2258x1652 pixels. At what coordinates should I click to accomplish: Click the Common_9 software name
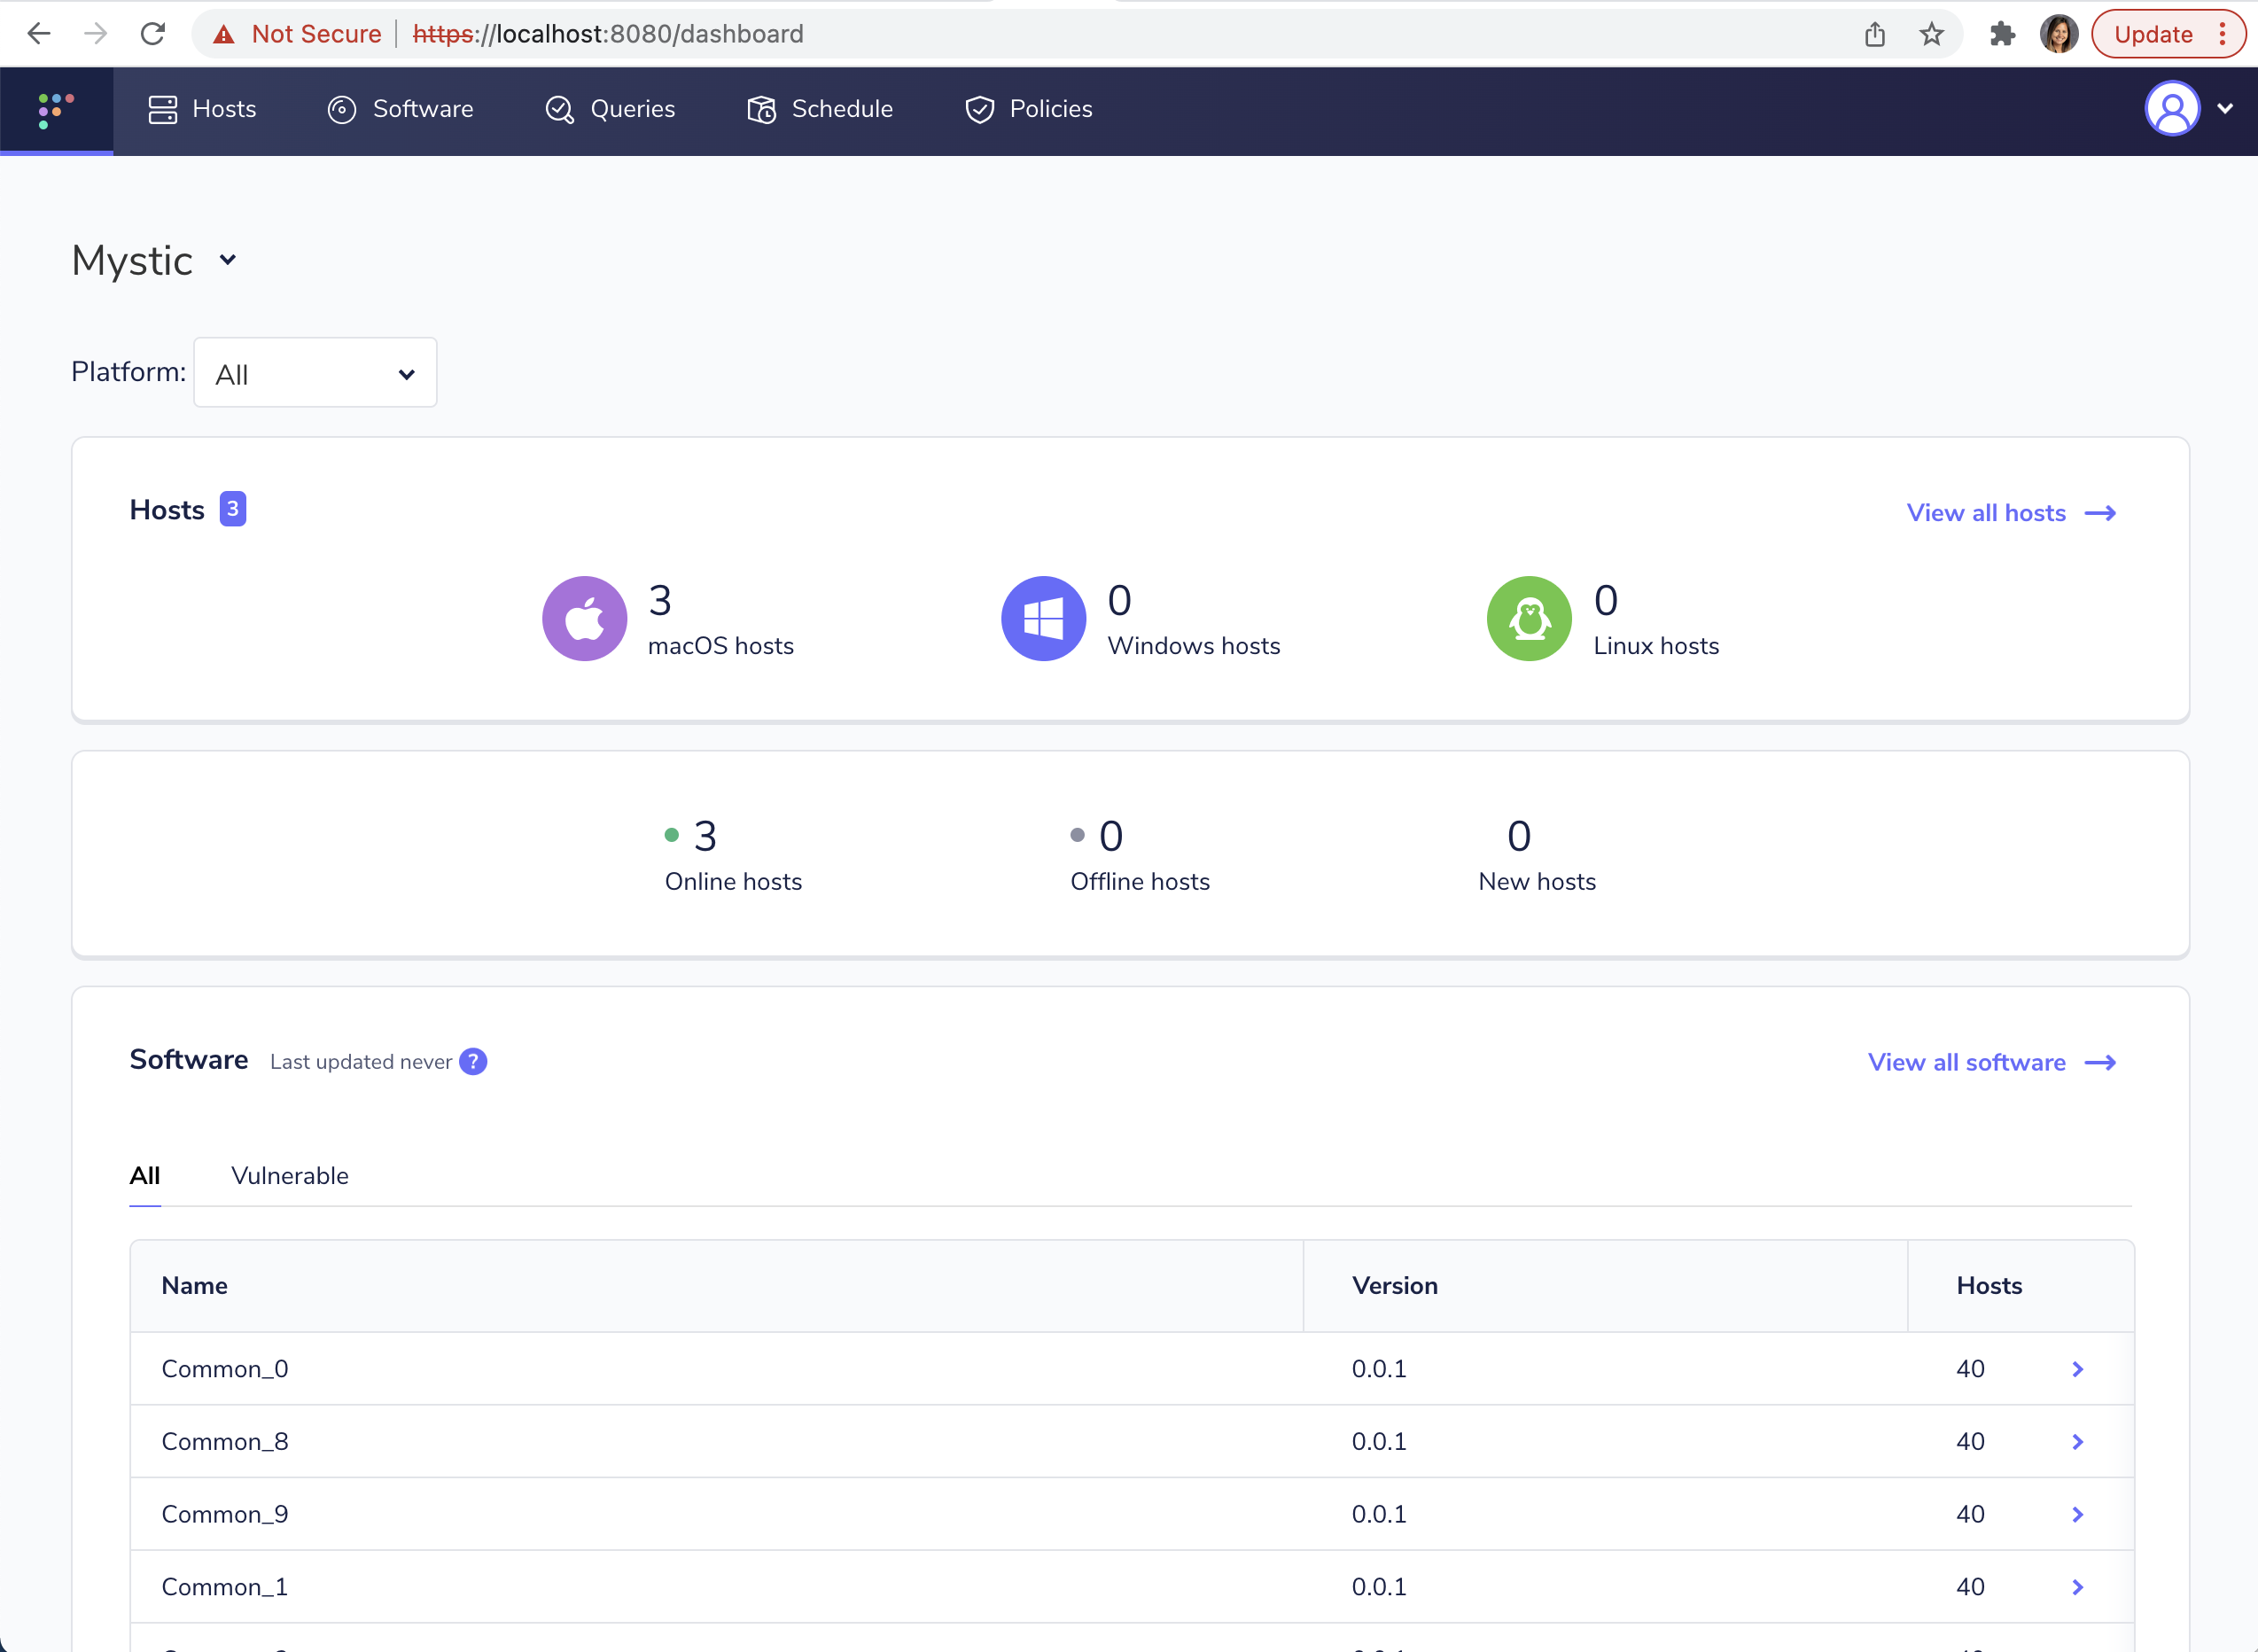click(x=225, y=1515)
